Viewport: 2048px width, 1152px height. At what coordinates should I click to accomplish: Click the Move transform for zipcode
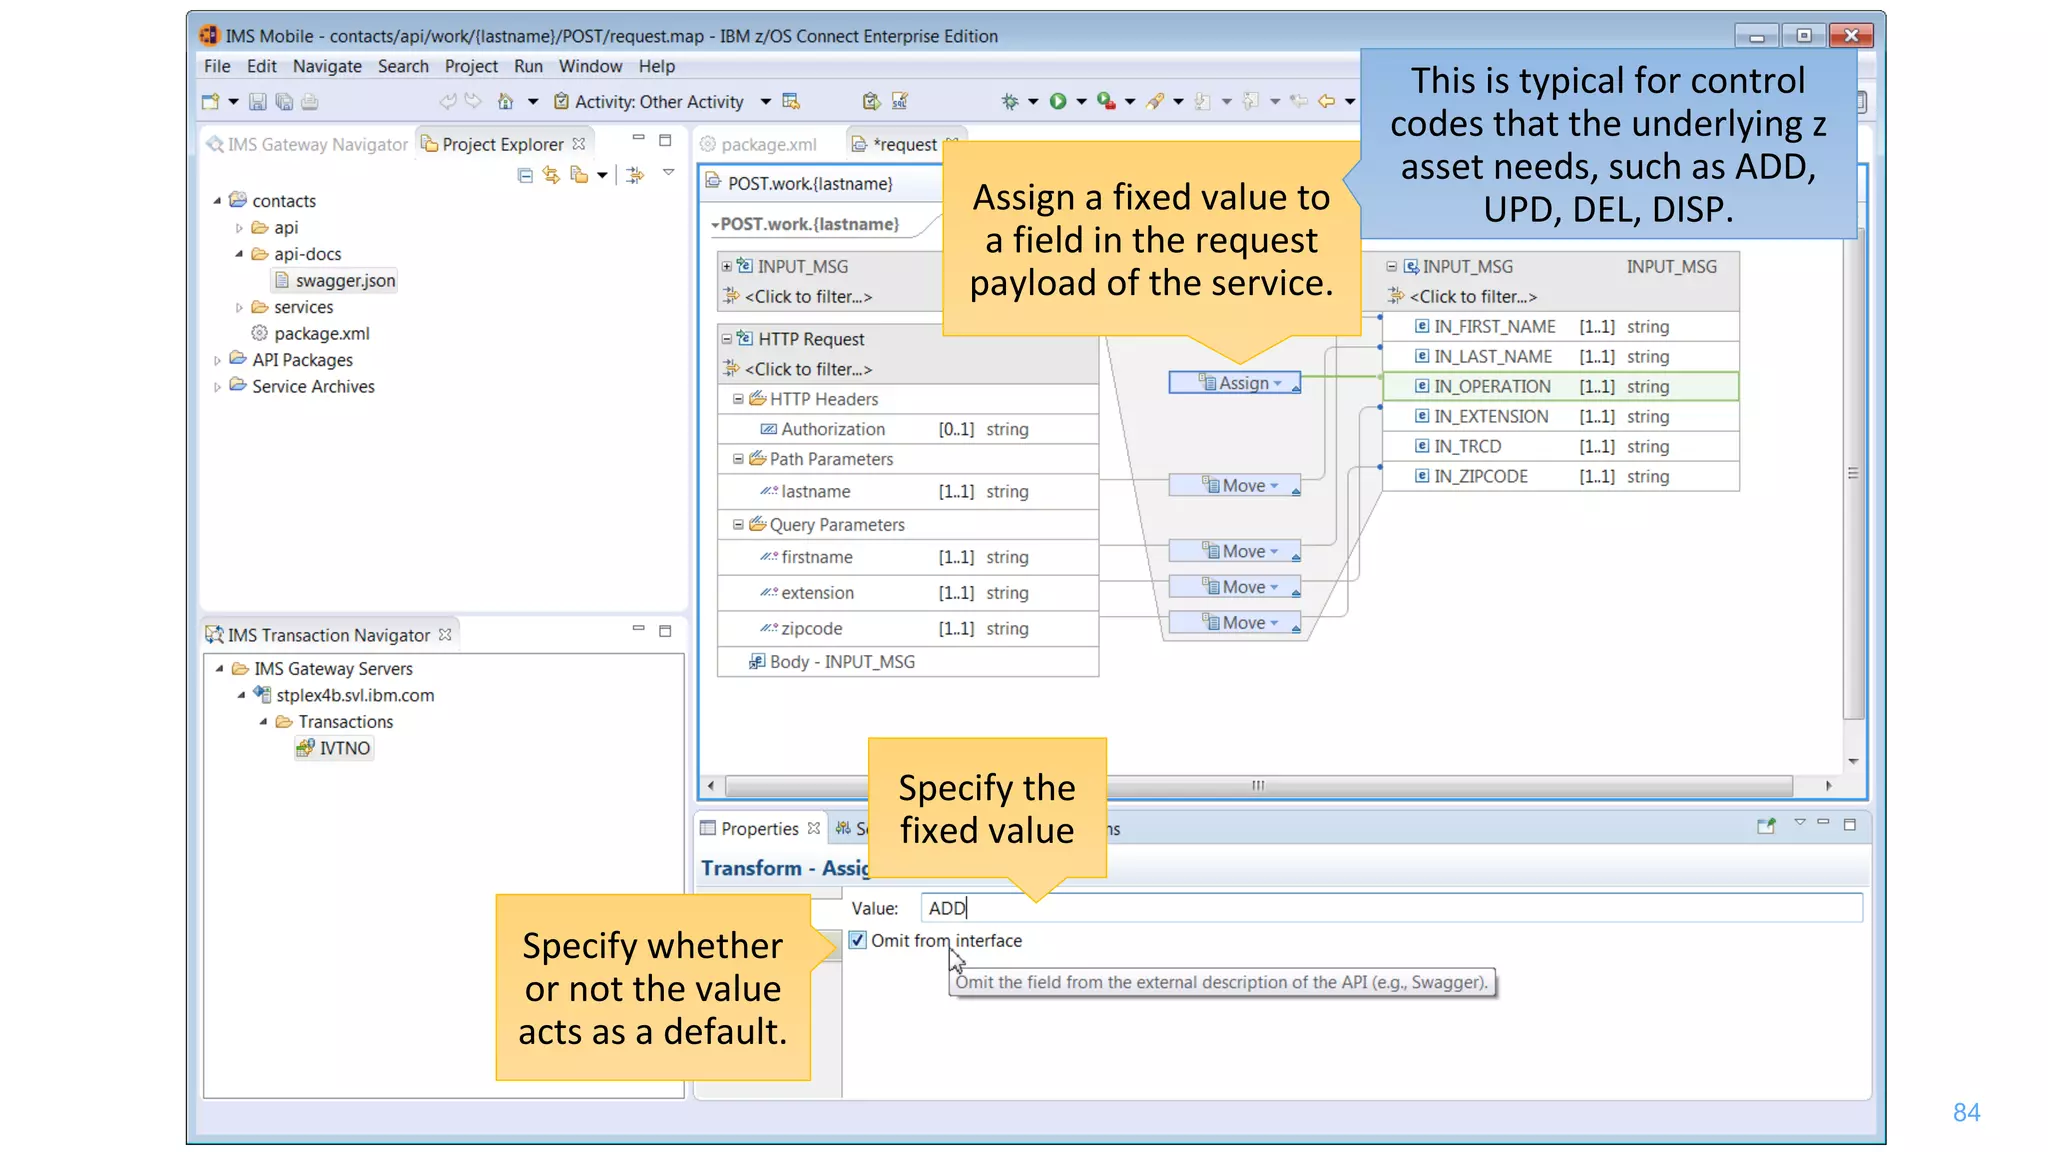tap(1236, 623)
